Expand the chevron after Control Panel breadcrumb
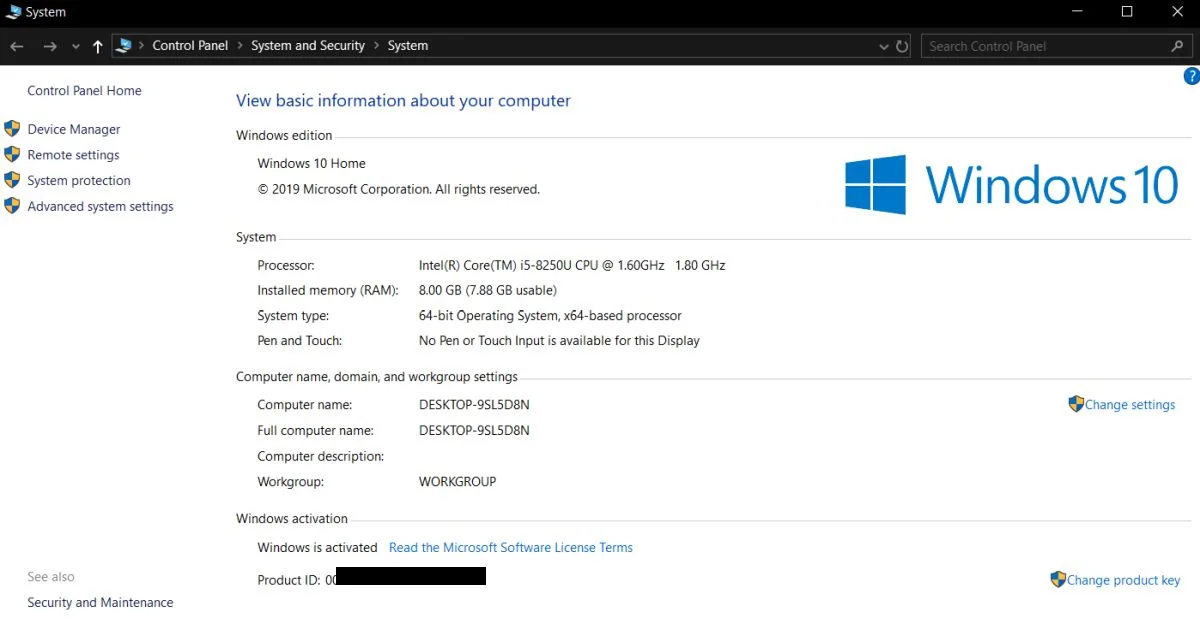 coord(239,46)
